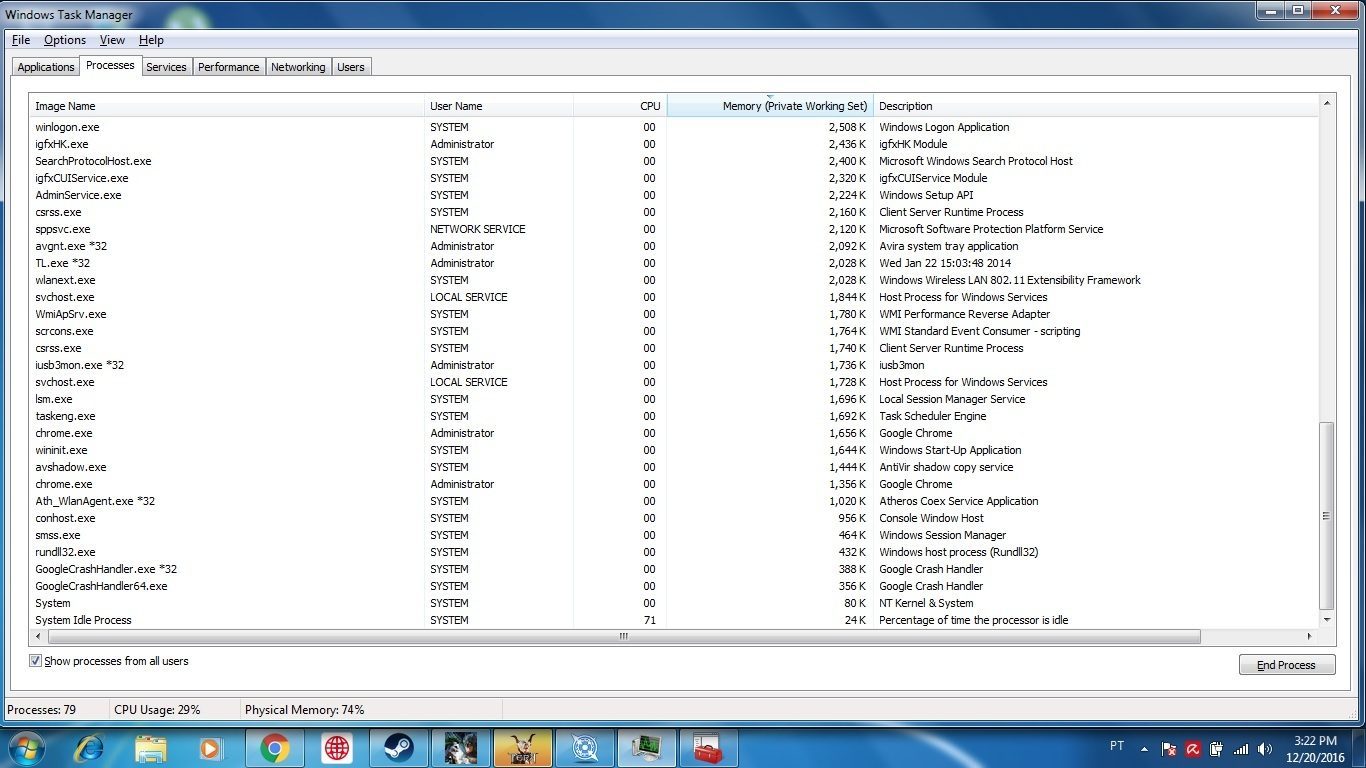Click the Show Desktop strip
This screenshot has width=1366, height=768.
[x=1358, y=748]
